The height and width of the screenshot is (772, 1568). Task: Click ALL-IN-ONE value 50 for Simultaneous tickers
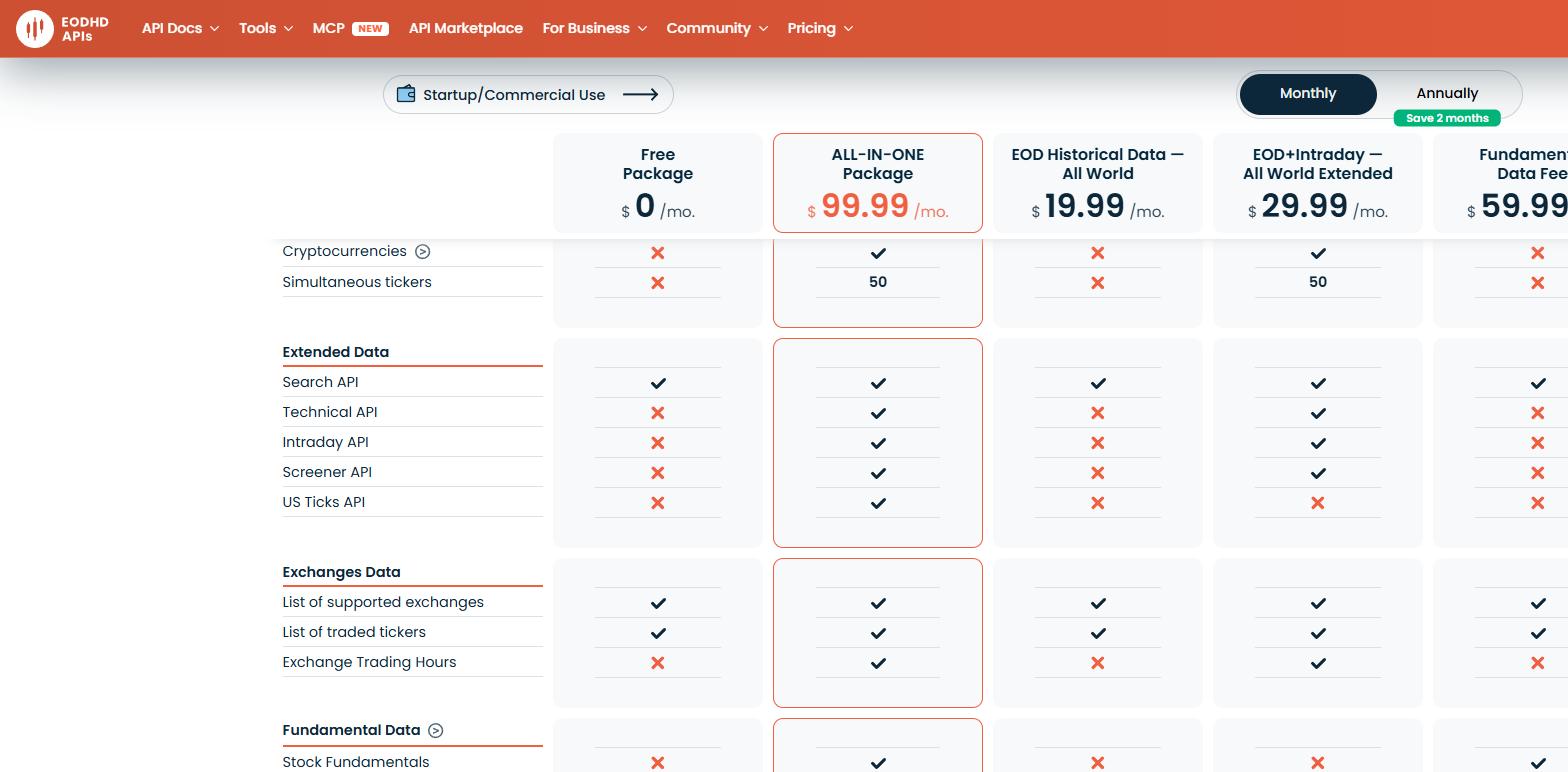click(878, 282)
